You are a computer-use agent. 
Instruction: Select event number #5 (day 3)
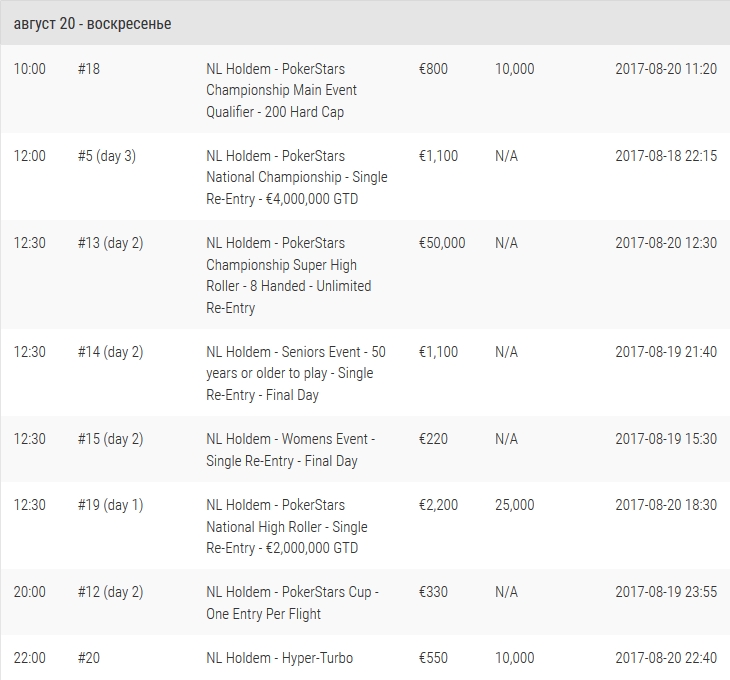(x=107, y=156)
